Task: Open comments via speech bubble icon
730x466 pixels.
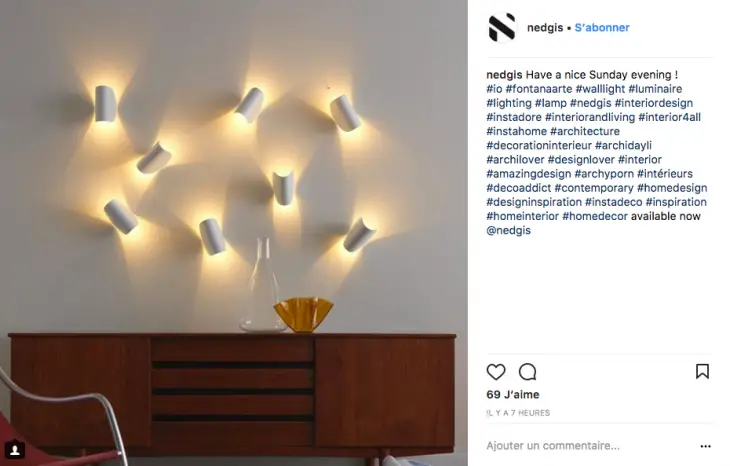Action: pyautogui.click(x=527, y=372)
